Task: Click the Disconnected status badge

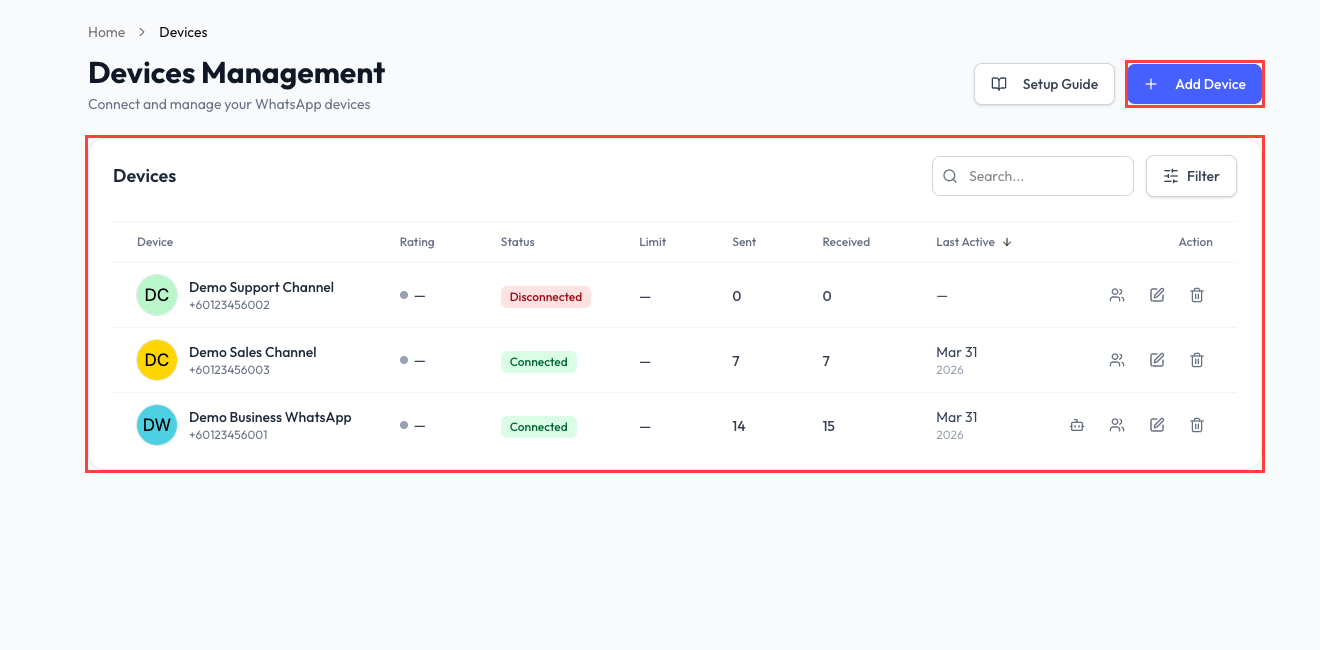Action: [546, 297]
